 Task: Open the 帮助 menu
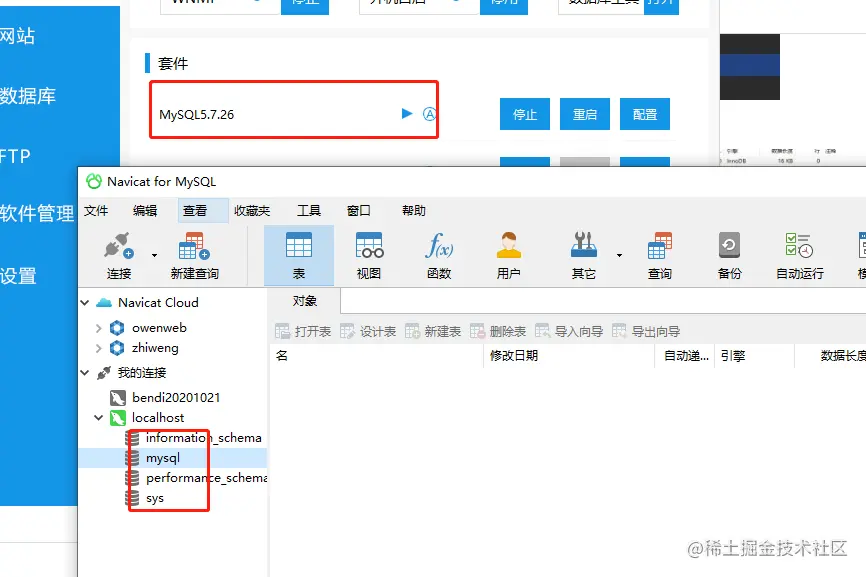click(414, 210)
